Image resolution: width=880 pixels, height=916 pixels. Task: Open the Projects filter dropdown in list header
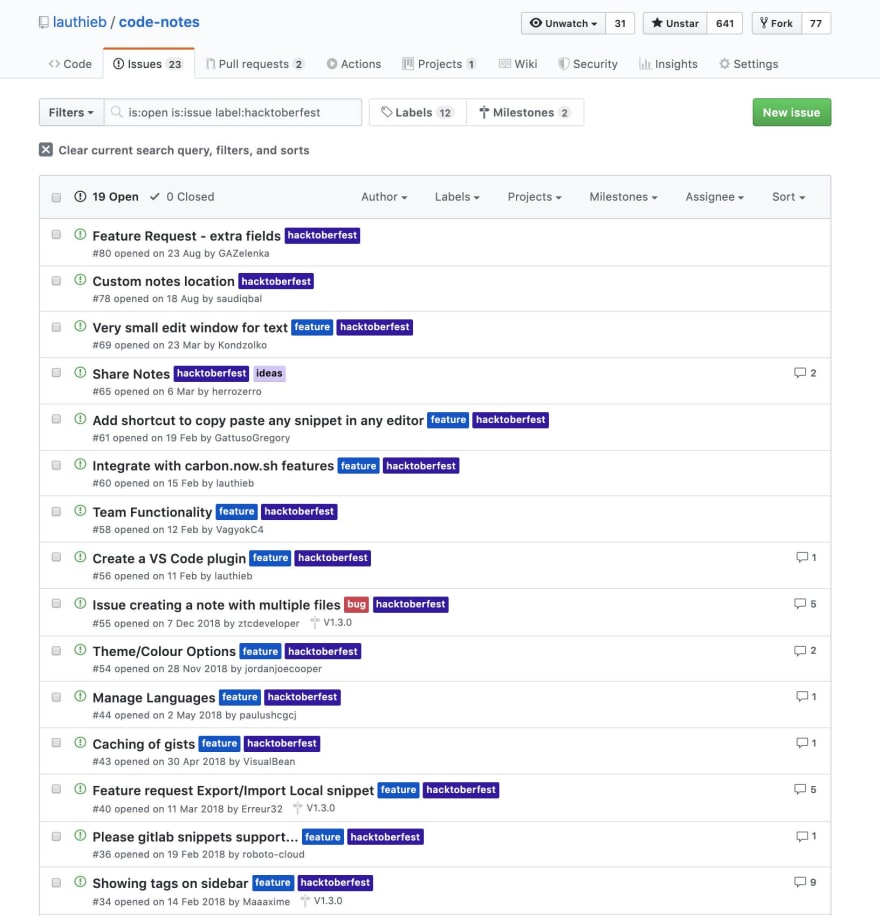coord(534,197)
